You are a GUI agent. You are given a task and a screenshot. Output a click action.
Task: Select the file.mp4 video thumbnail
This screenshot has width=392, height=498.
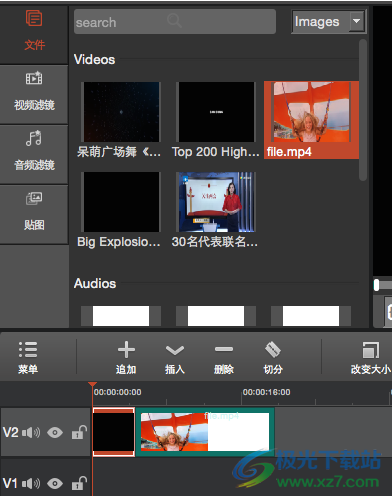pyautogui.click(x=312, y=112)
